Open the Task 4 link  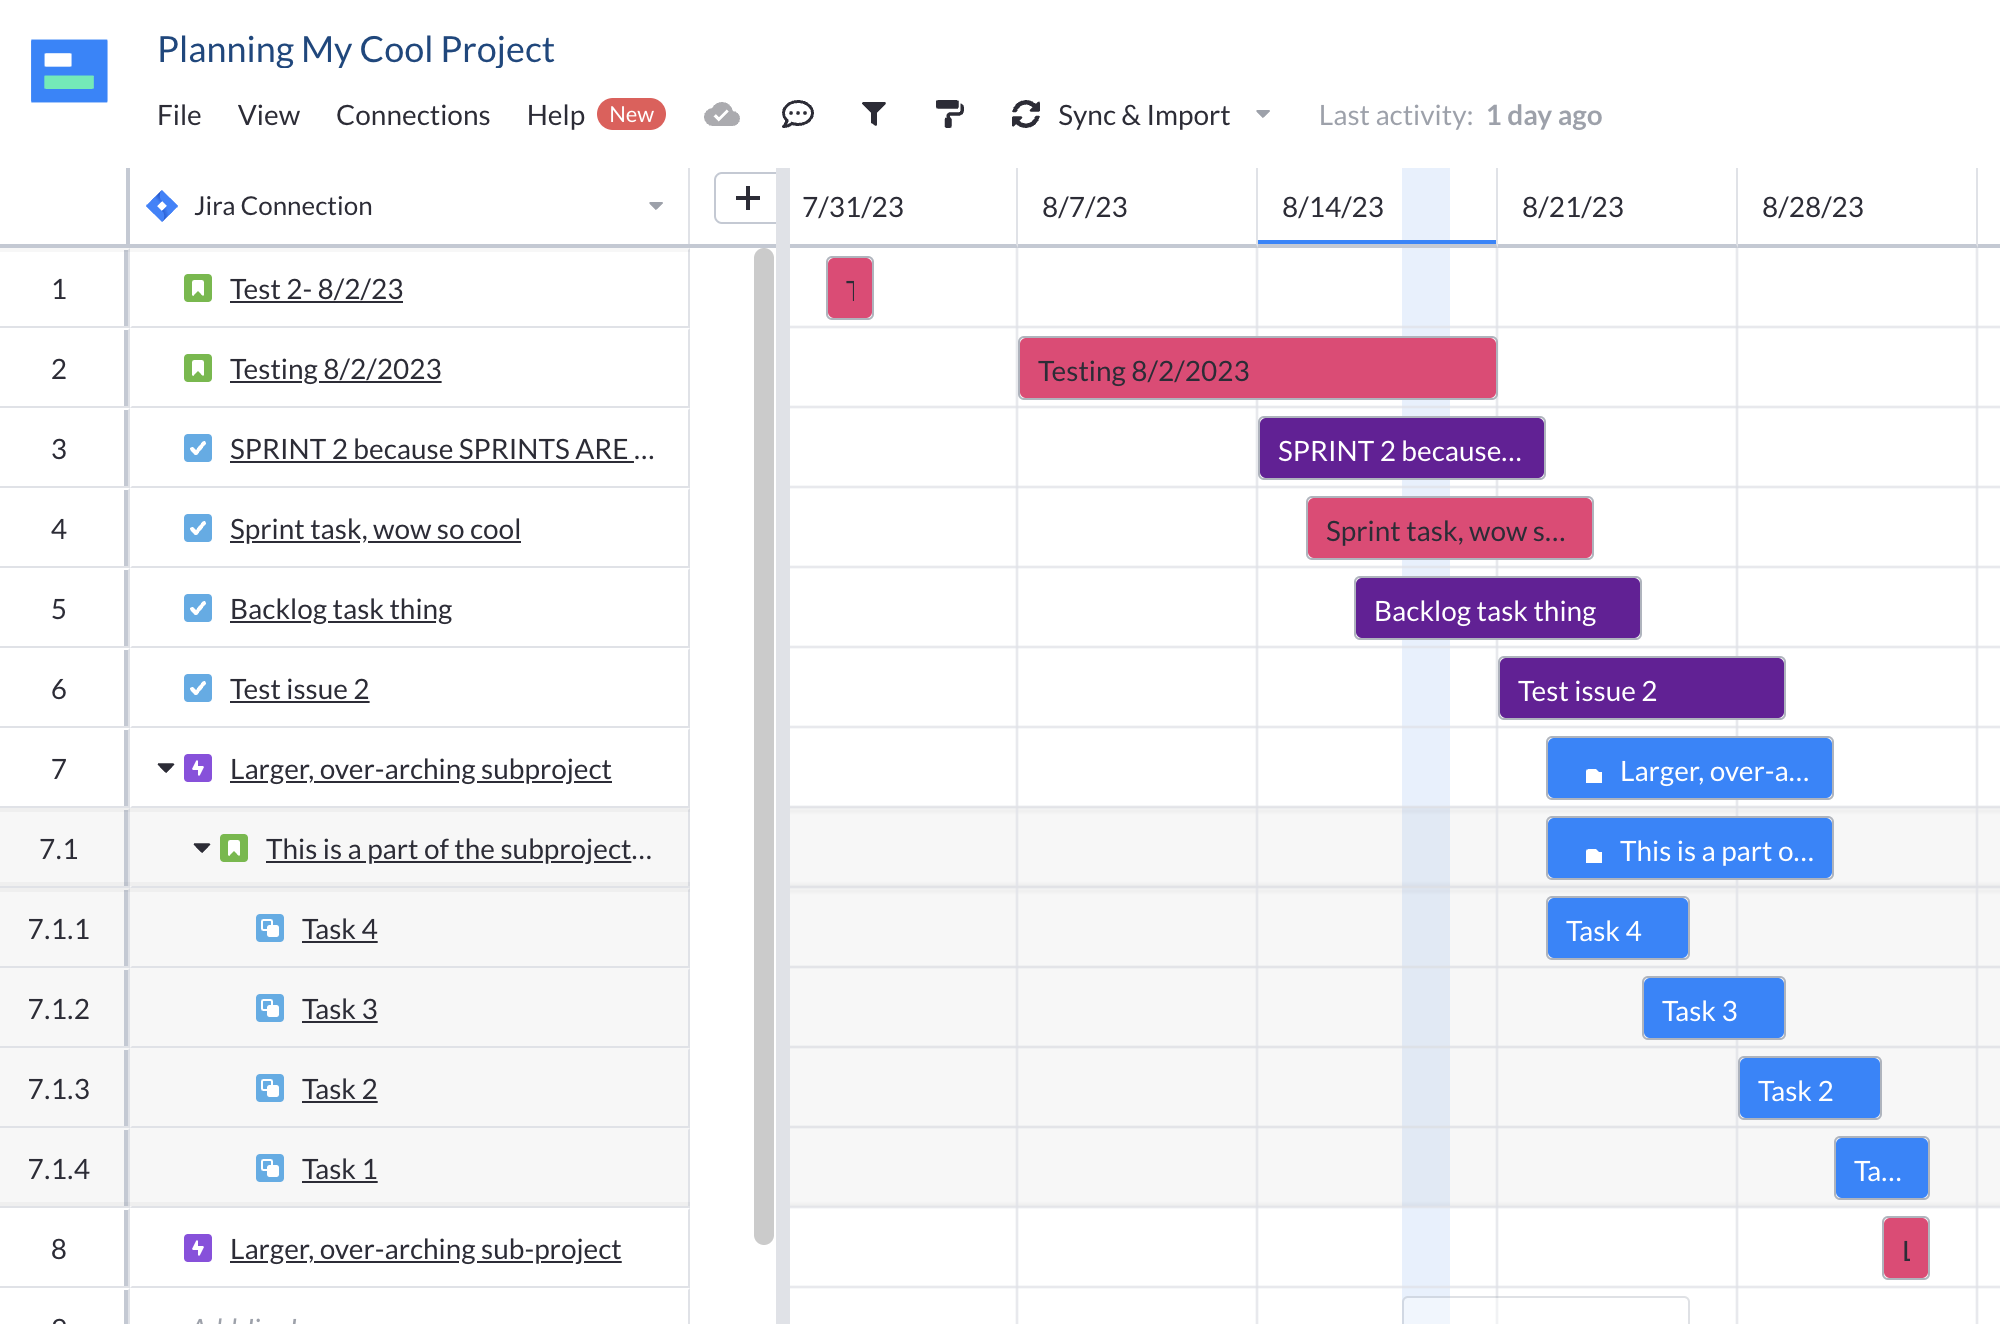[340, 928]
